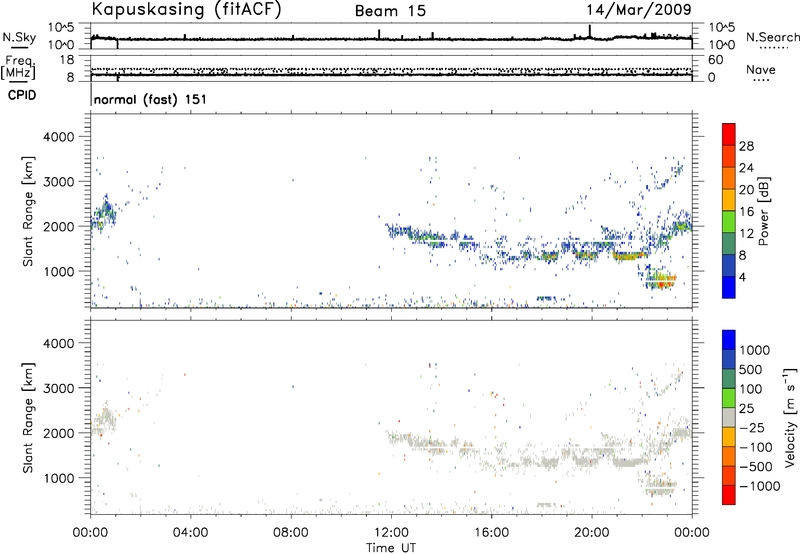
Task: Click the "10^5" tick beside N.Search
Action: pyautogui.click(x=721, y=28)
